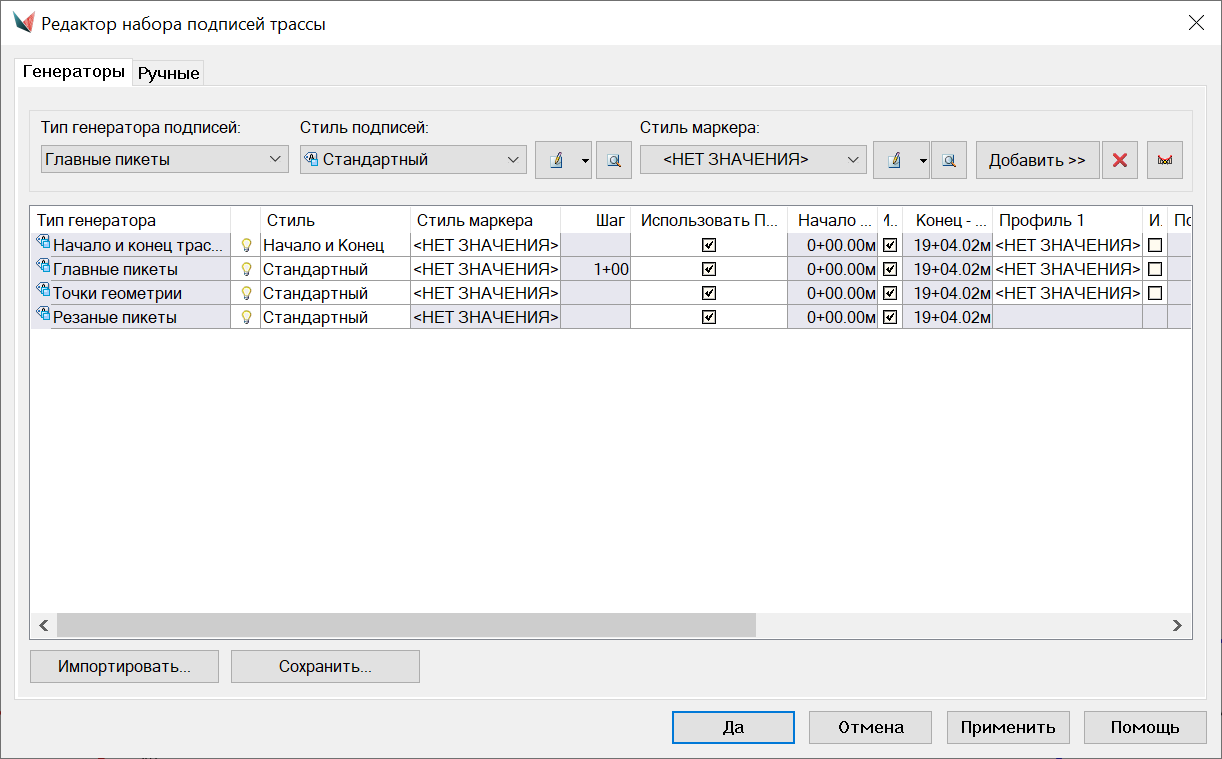
Task: Click the label icon beside Точки геометрии
Action: pos(42,292)
